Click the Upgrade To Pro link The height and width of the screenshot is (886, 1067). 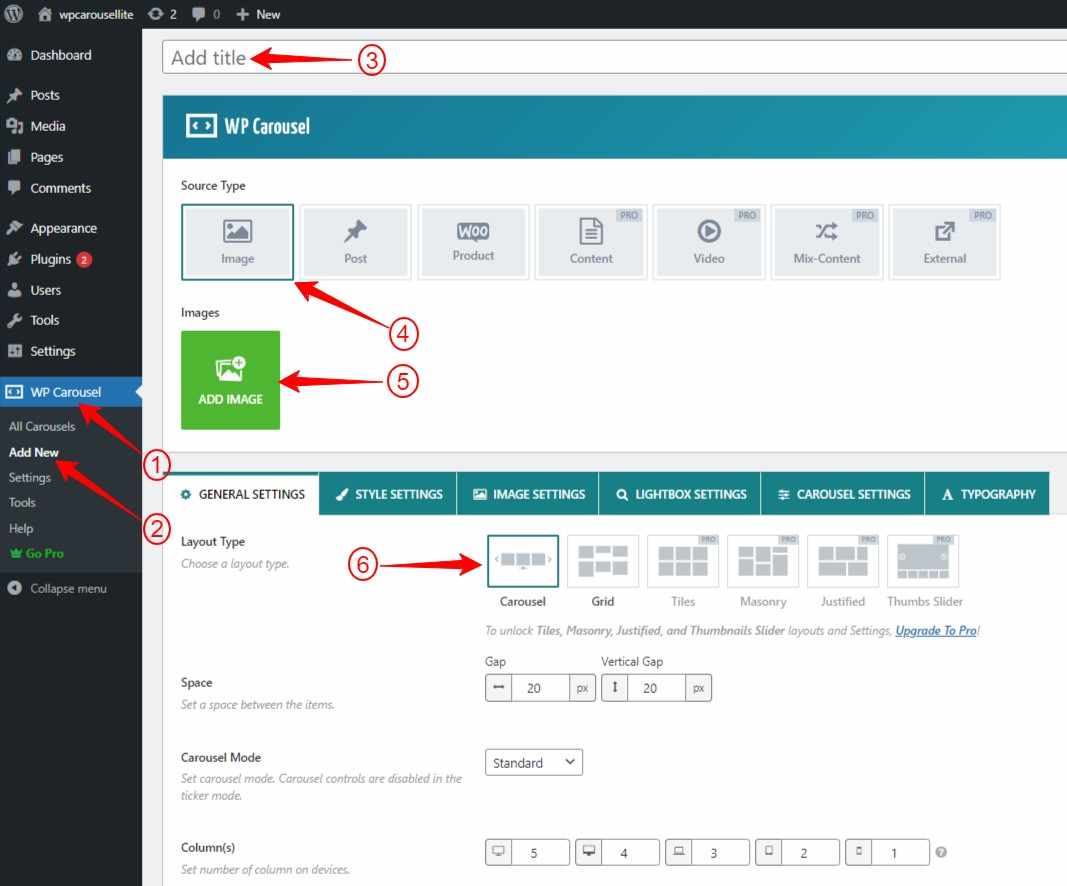tap(936, 631)
